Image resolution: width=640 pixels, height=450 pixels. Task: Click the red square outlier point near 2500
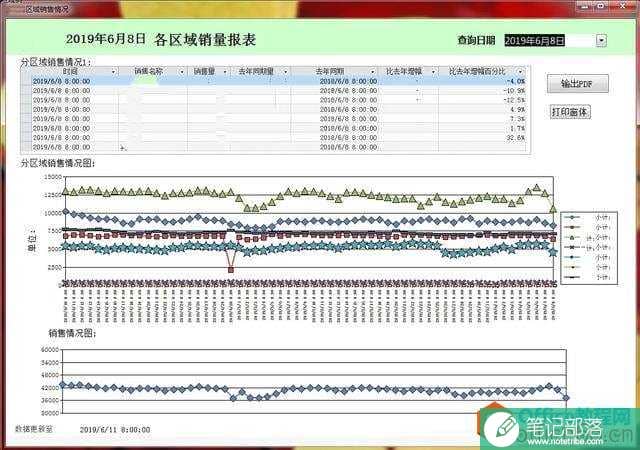pyautogui.click(x=231, y=270)
